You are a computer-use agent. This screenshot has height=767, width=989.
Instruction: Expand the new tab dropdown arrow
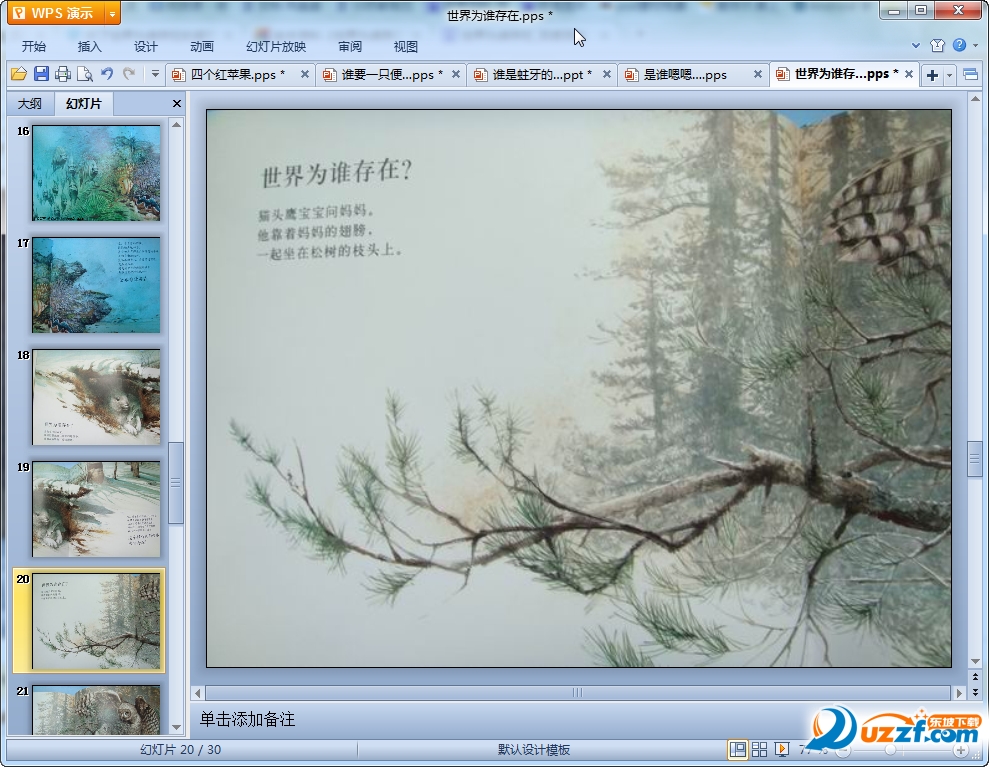point(949,75)
